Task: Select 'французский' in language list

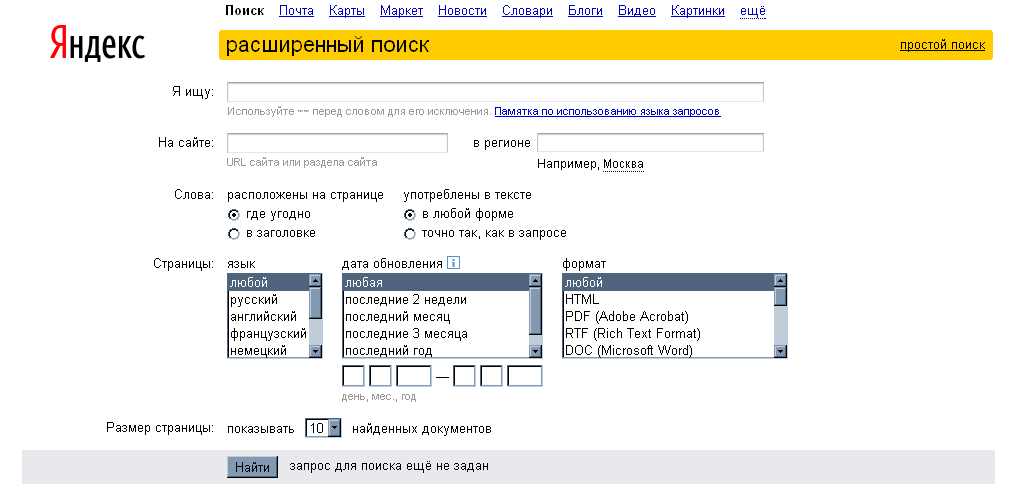Action: (269, 334)
